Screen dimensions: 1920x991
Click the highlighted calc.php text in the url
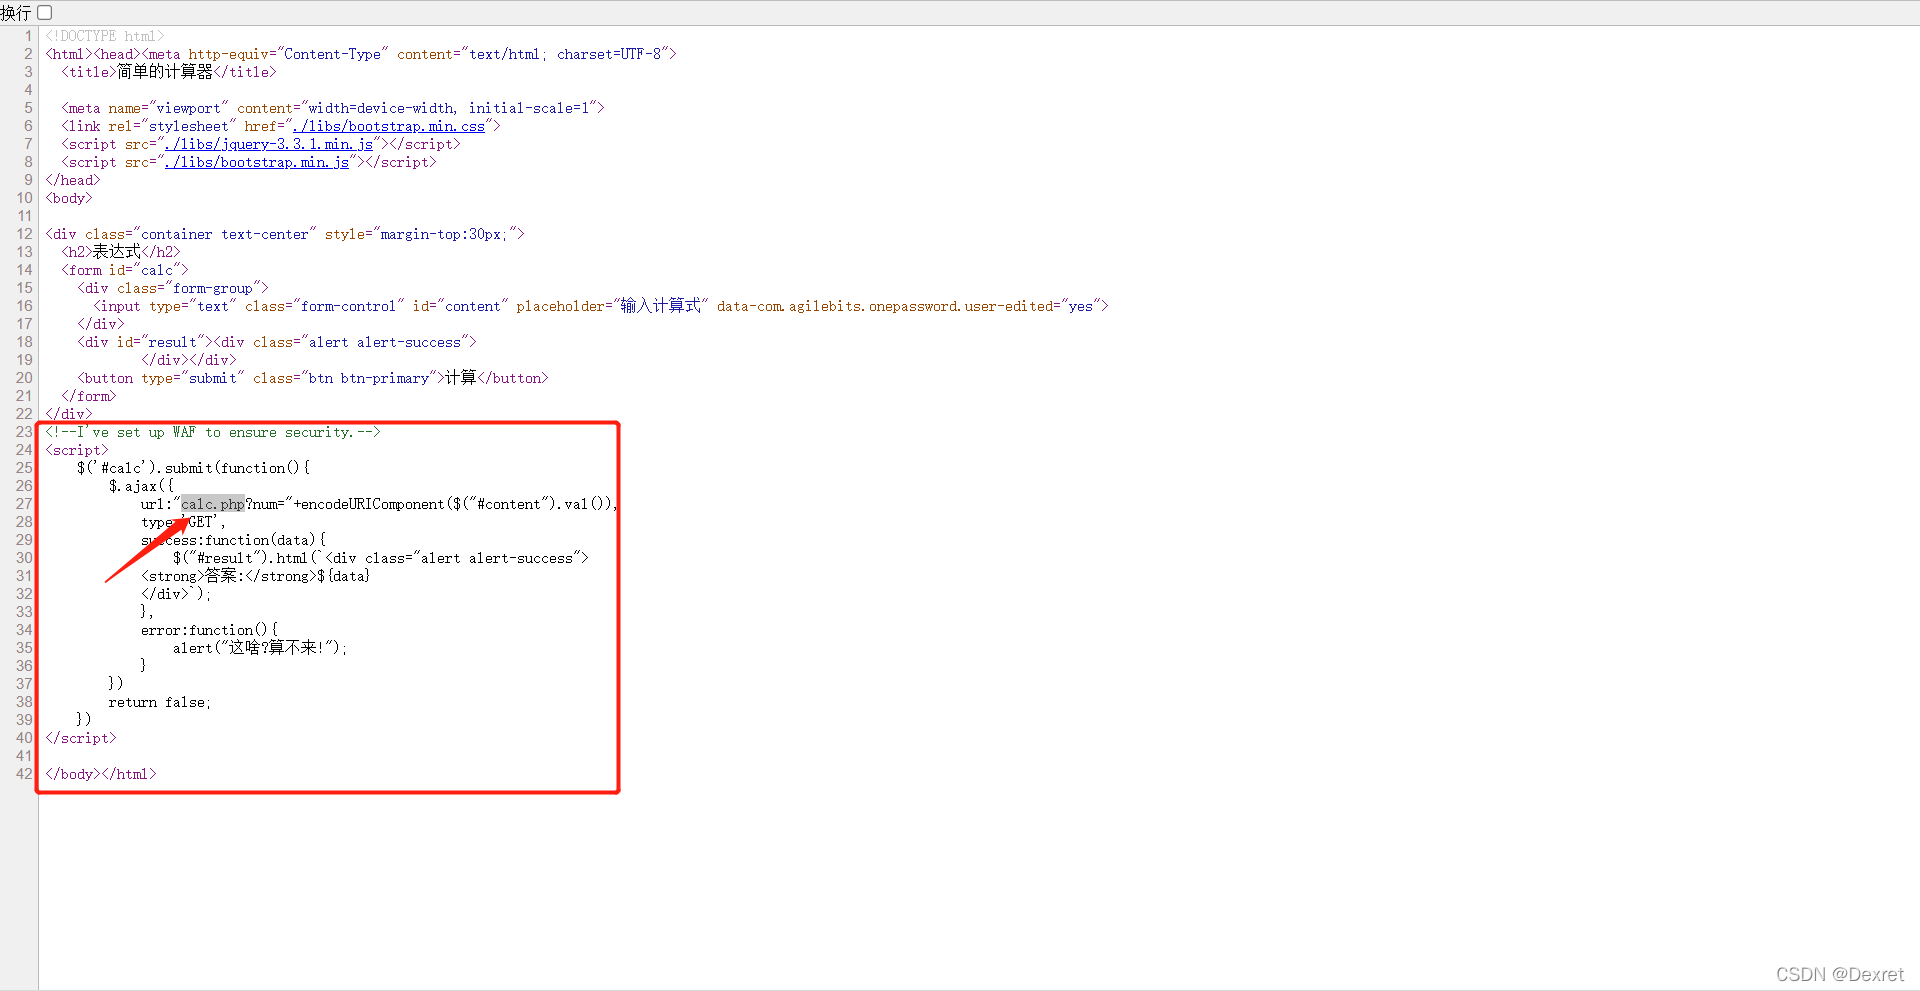coord(213,504)
